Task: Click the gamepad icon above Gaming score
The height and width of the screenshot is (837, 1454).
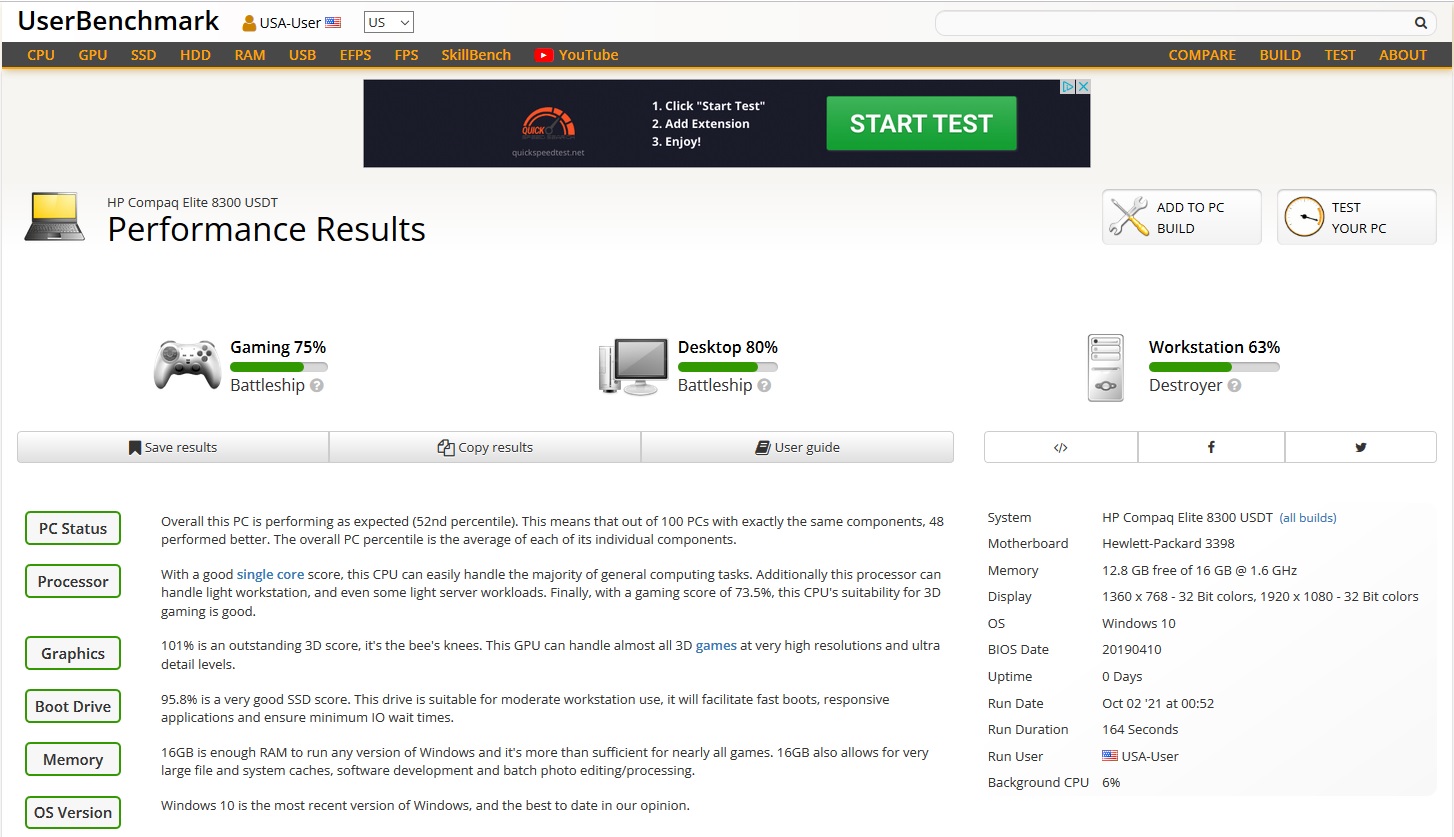Action: [x=187, y=366]
